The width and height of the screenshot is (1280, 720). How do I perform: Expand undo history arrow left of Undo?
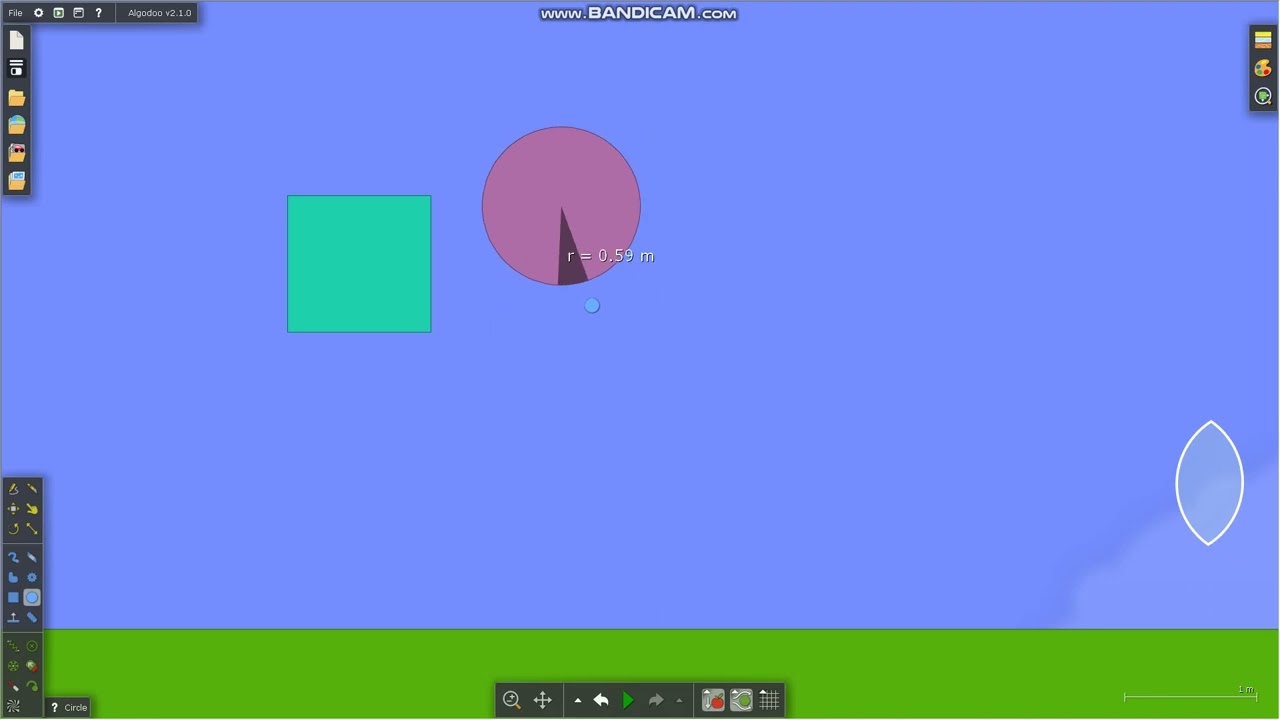pyautogui.click(x=578, y=701)
